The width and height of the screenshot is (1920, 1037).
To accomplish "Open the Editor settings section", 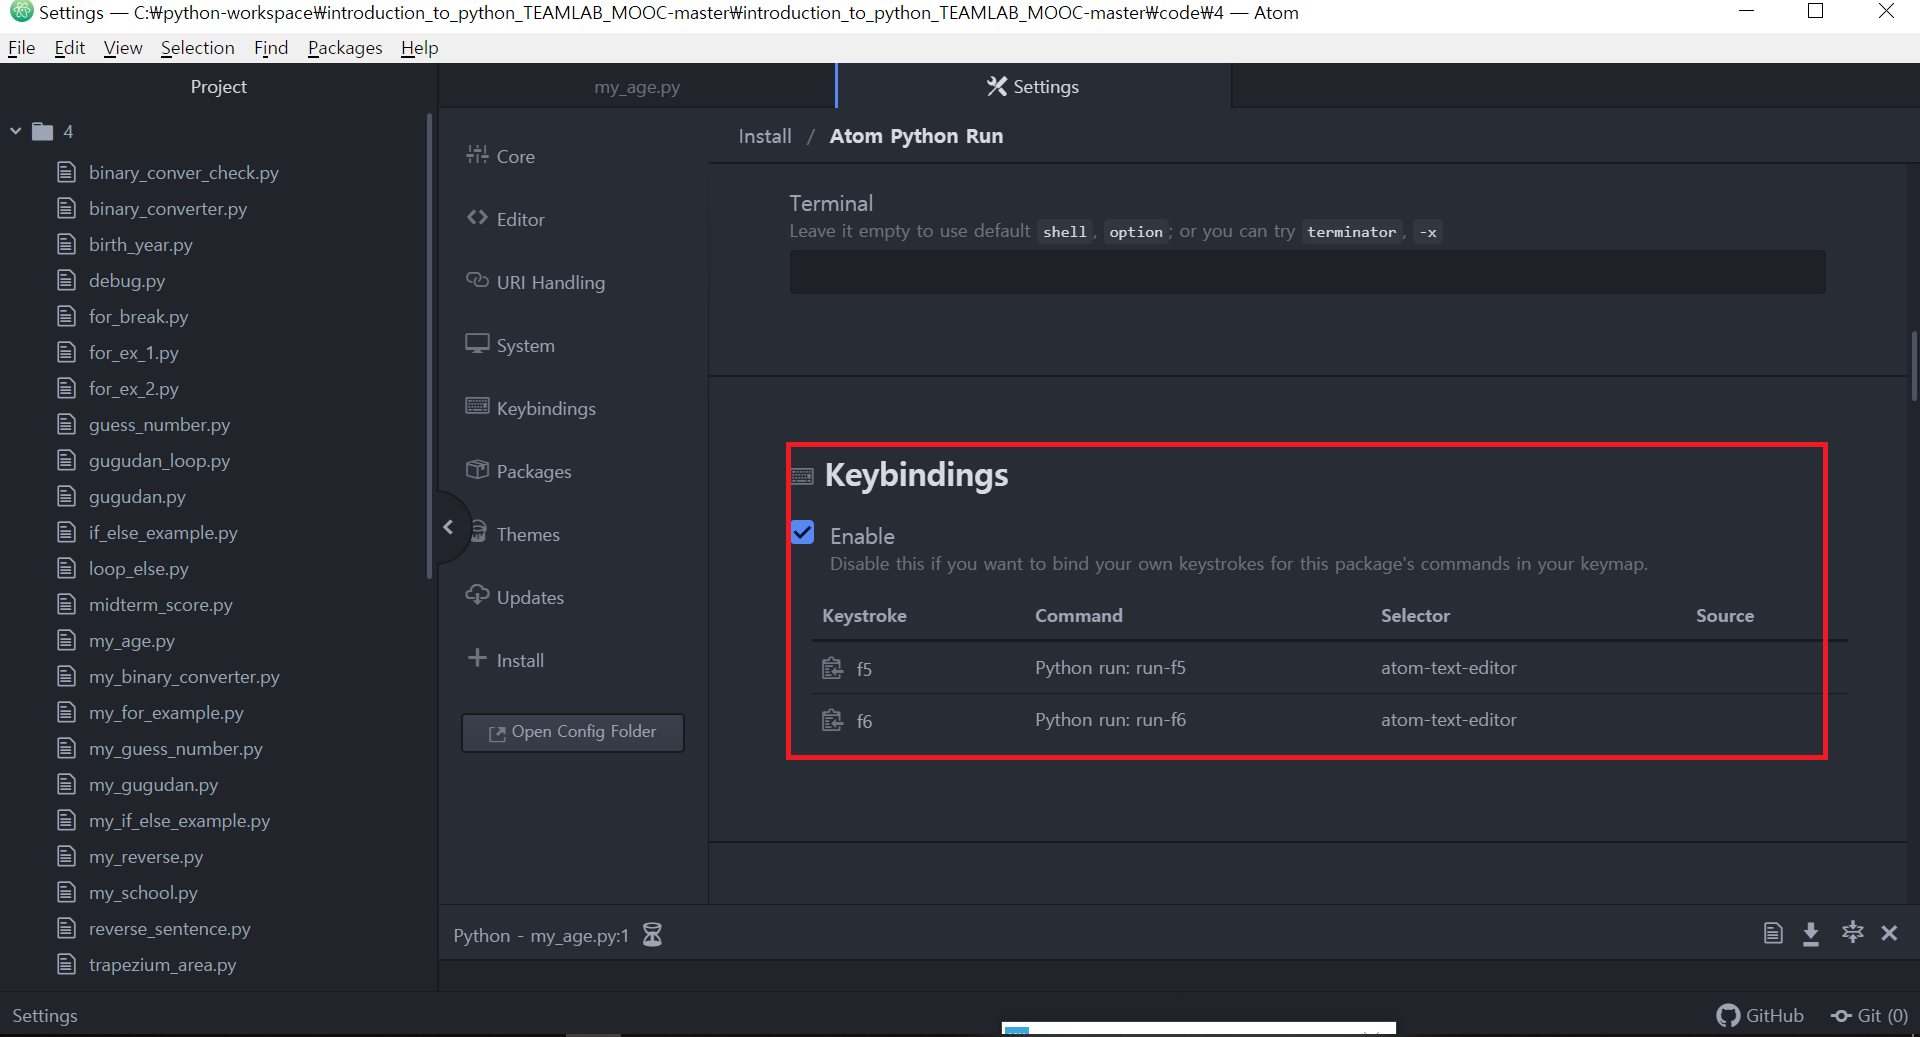I will pos(505,219).
